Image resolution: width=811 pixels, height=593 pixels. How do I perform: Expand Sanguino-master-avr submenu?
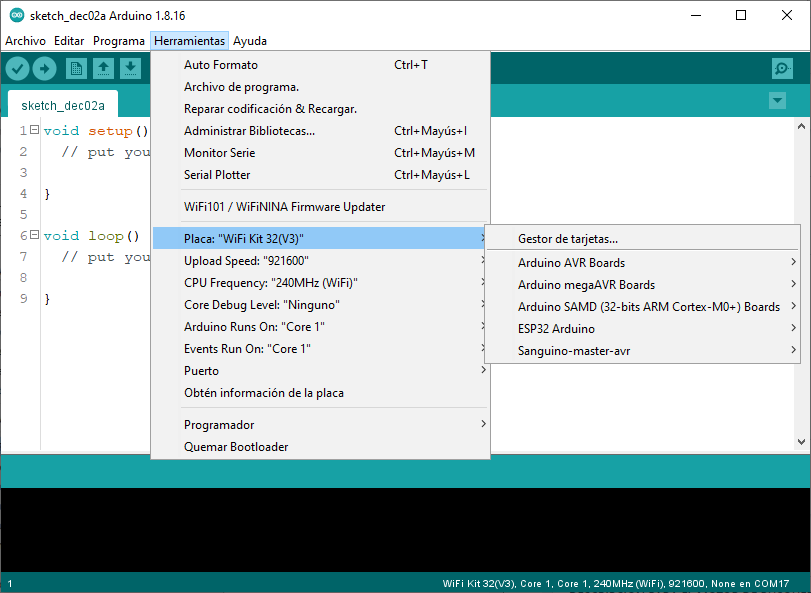643,351
